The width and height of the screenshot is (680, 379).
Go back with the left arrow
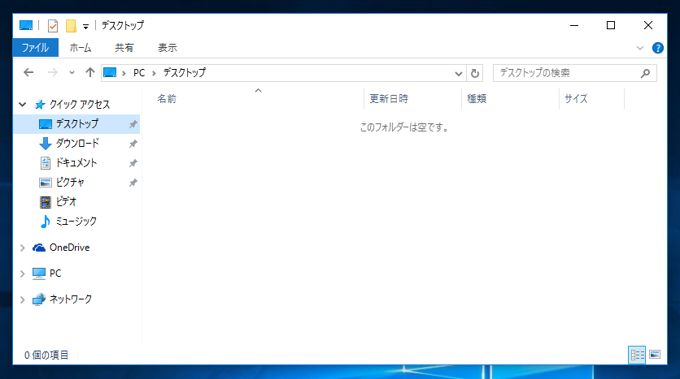tap(29, 72)
